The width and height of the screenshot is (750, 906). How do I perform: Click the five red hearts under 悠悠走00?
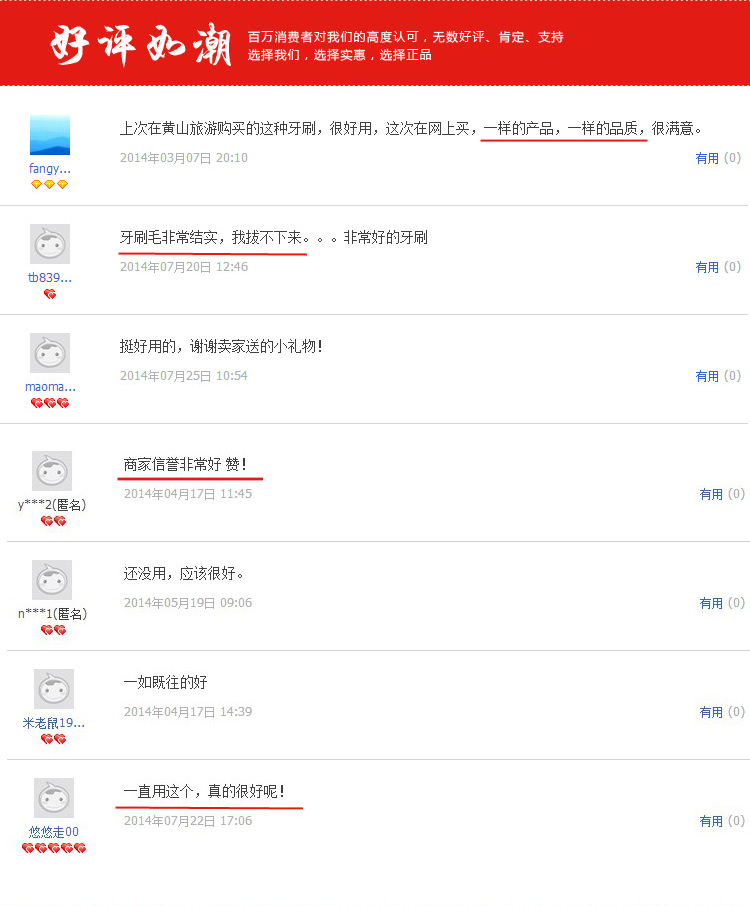(x=54, y=848)
